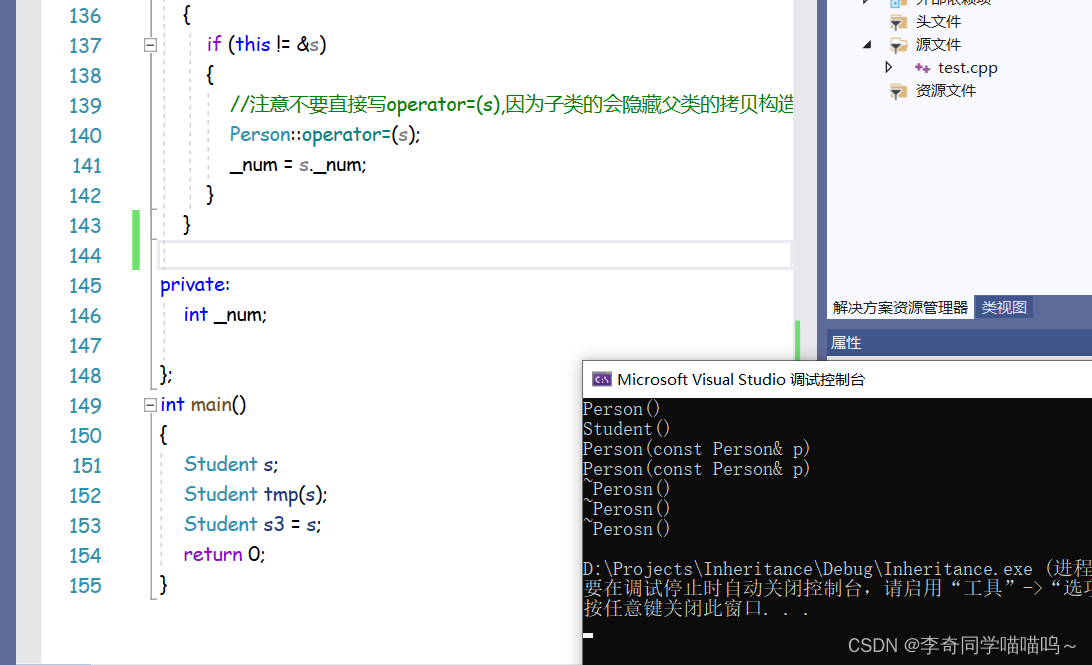The width and height of the screenshot is (1092, 665).
Task: Click the Inheritance.exe path in console
Action: tap(808, 569)
